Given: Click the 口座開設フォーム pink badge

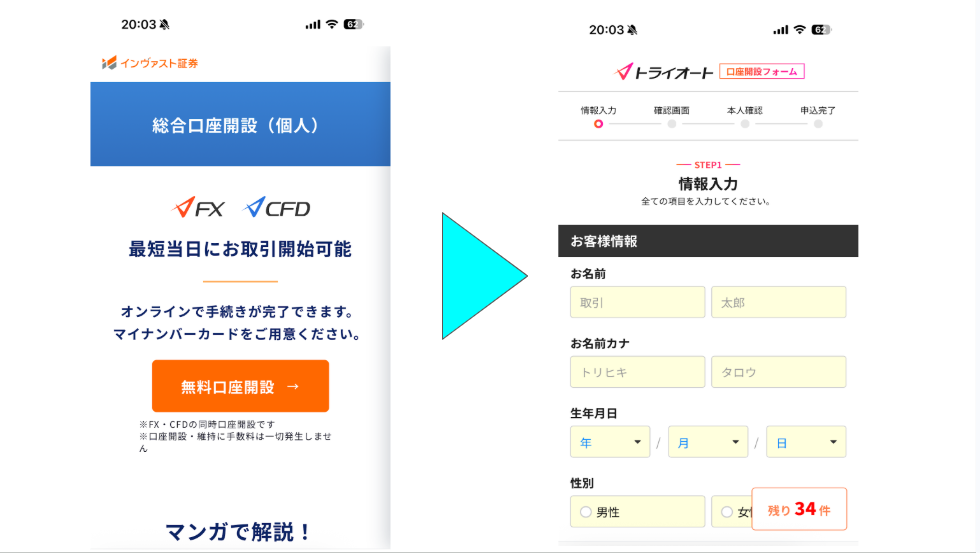Looking at the screenshot, I should pyautogui.click(x=761, y=72).
